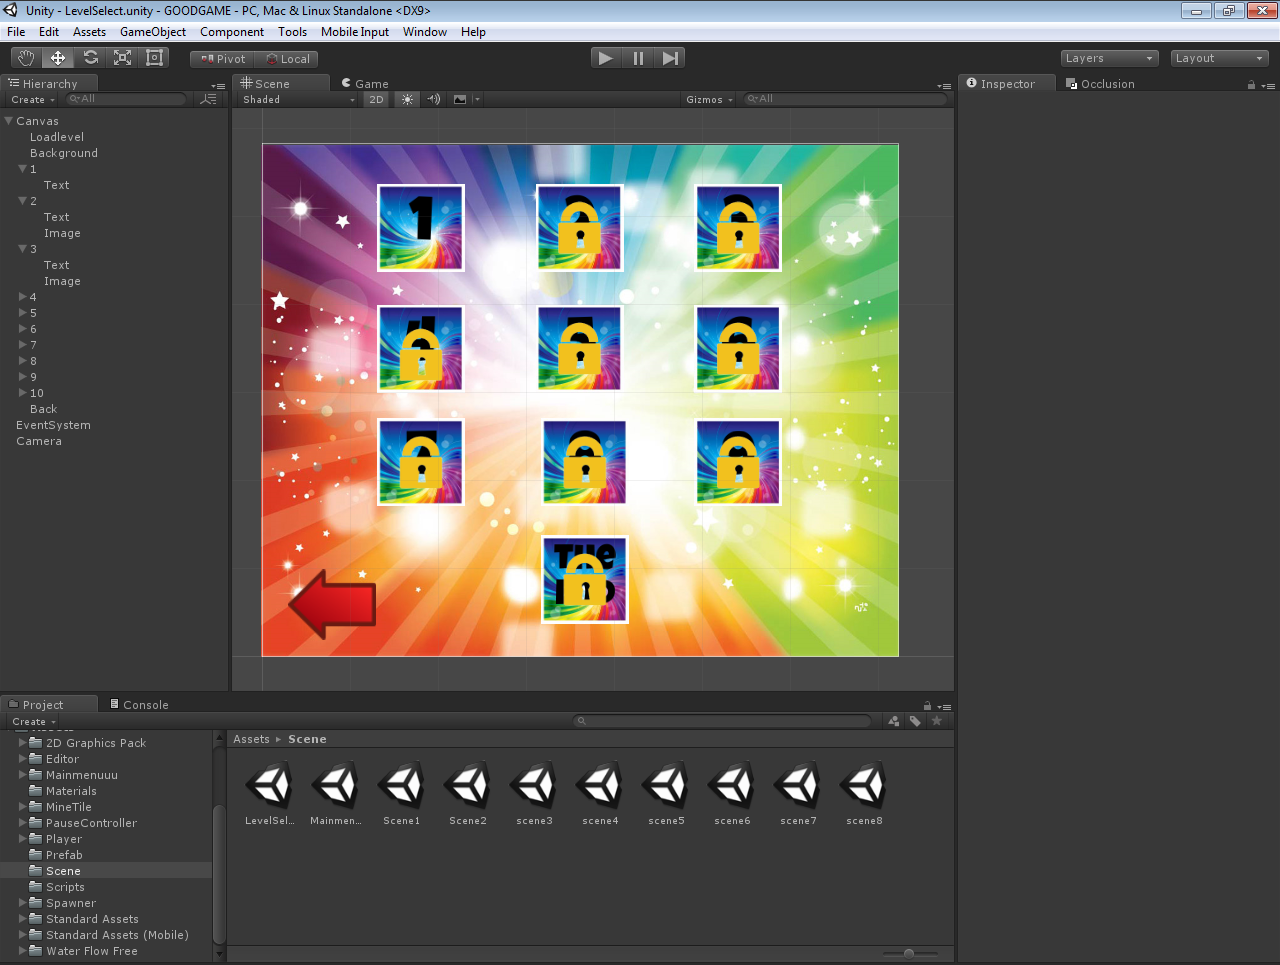Image resolution: width=1280 pixels, height=965 pixels.
Task: Open the Shaded draw mode dropdown
Action: point(298,99)
